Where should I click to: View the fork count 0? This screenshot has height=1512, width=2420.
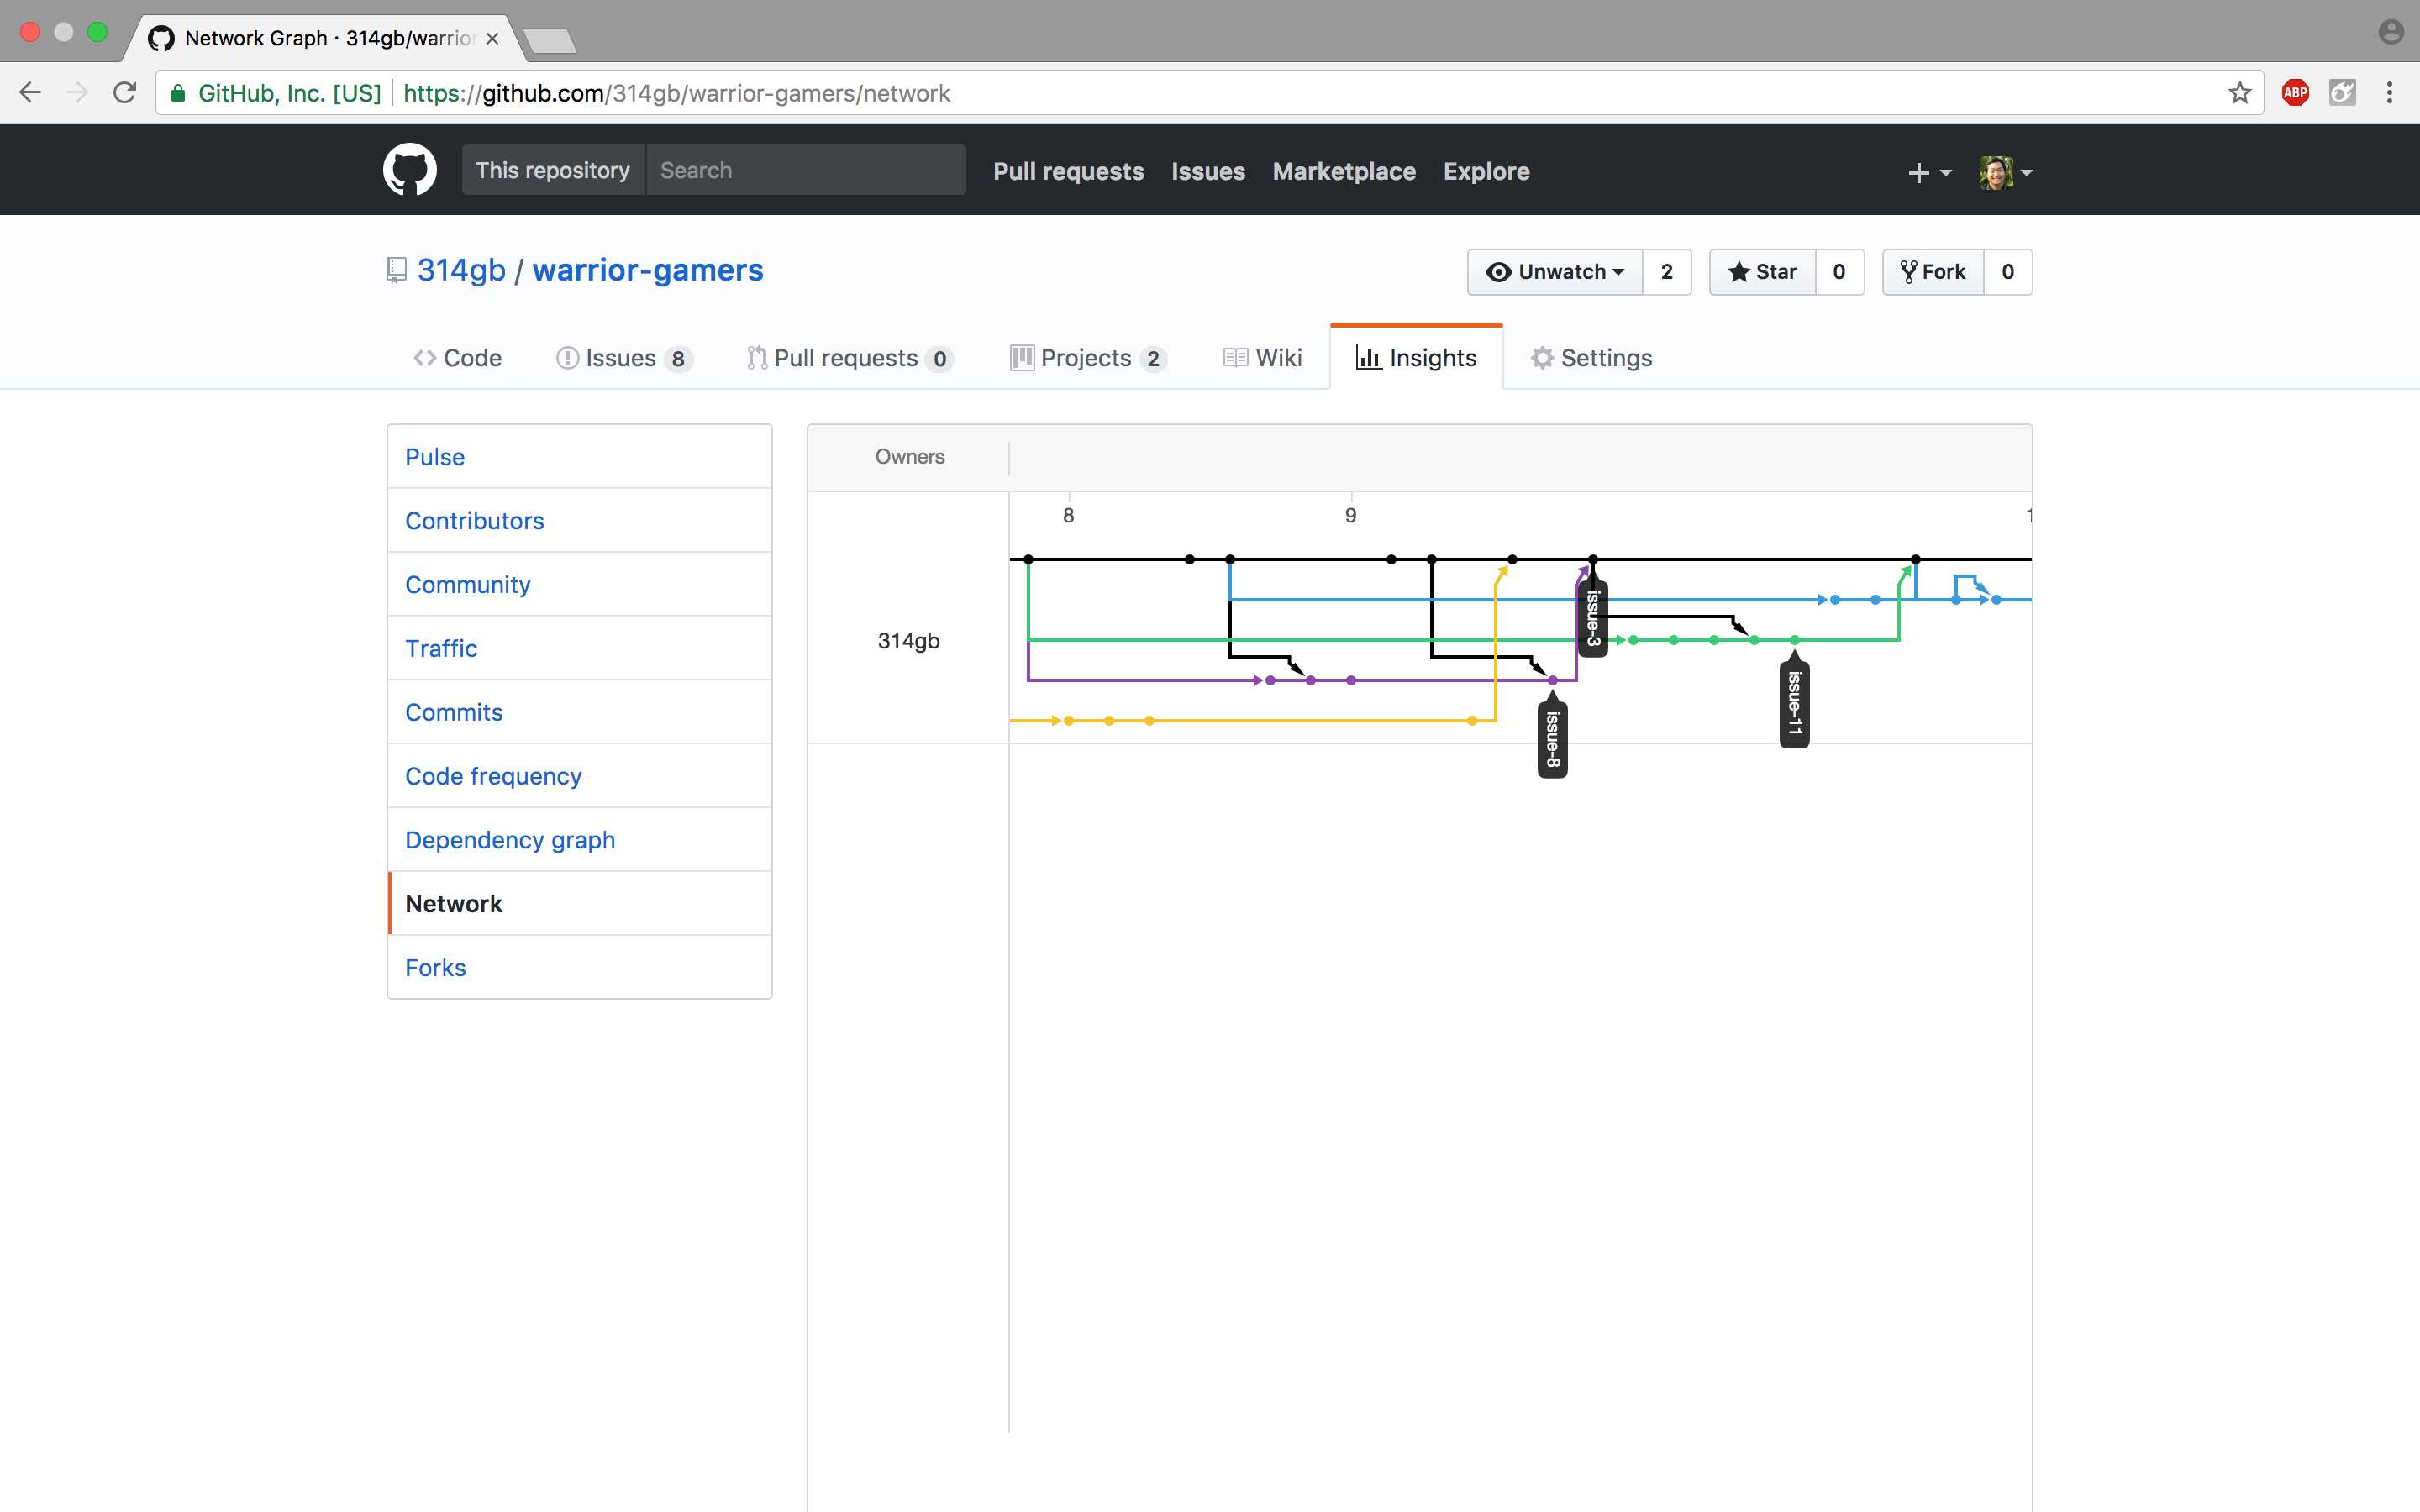click(2008, 272)
